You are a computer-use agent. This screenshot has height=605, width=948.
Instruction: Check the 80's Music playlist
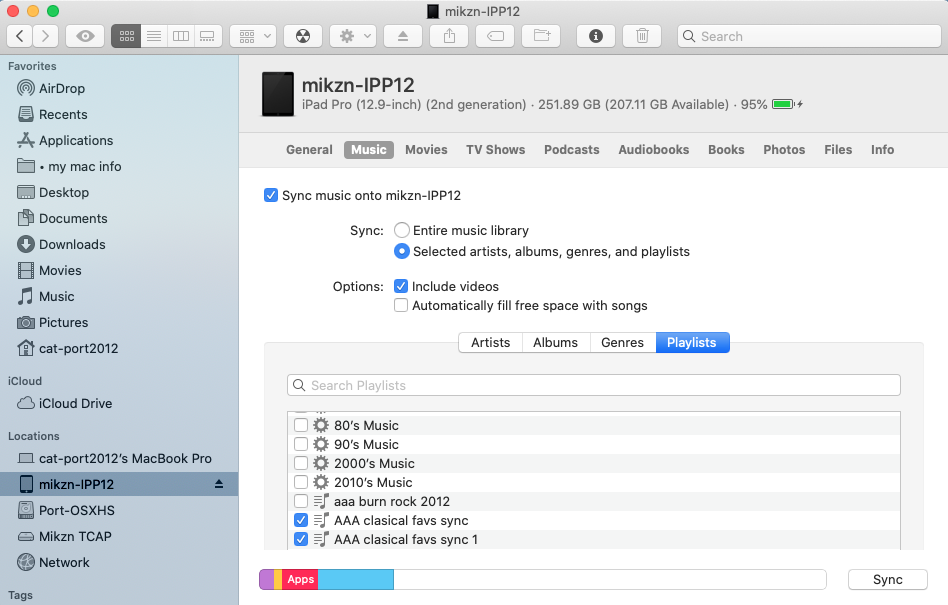301,425
